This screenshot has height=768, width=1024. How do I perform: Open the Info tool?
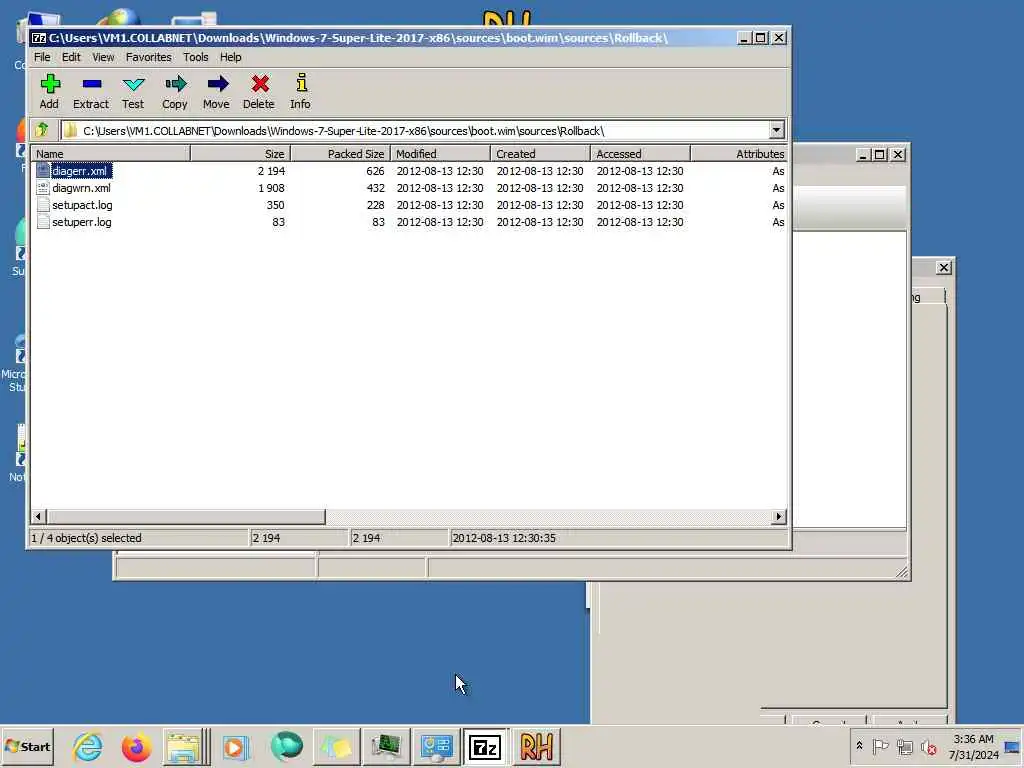pyautogui.click(x=301, y=83)
